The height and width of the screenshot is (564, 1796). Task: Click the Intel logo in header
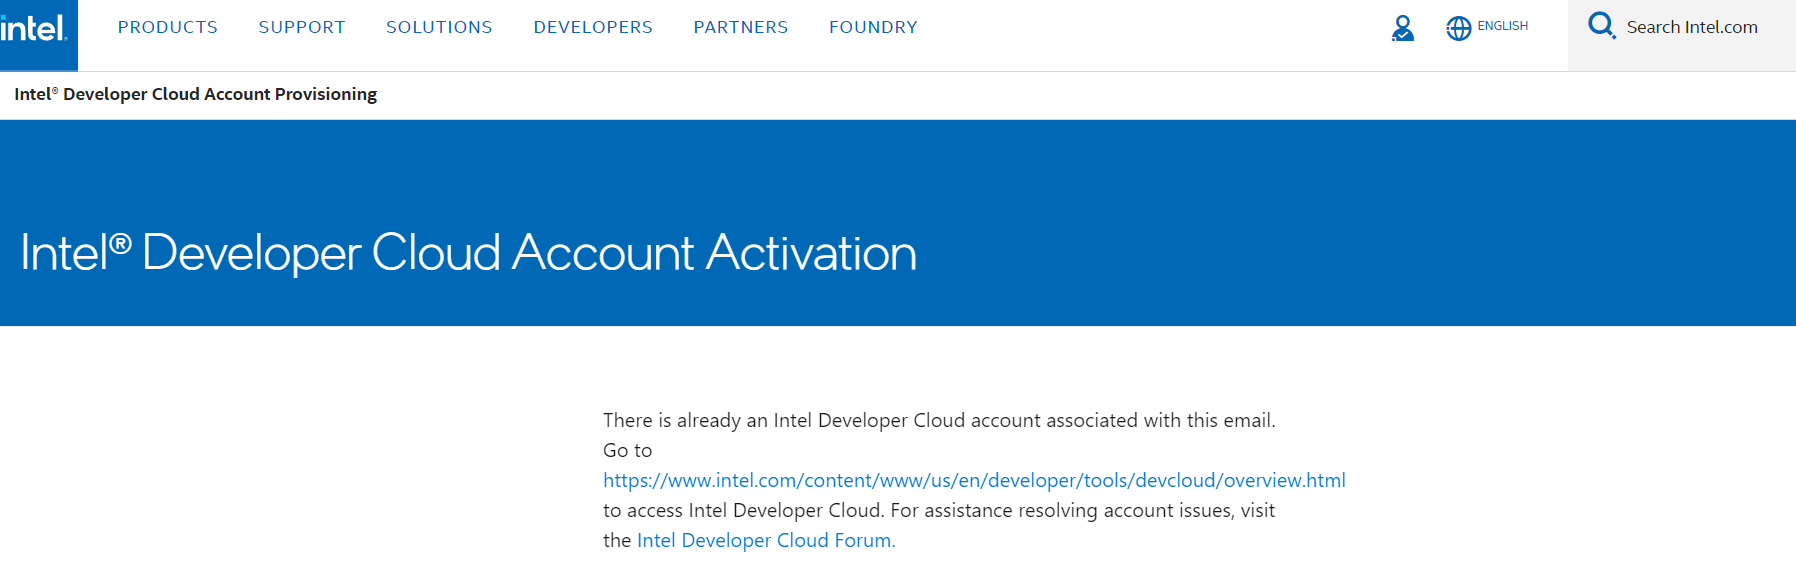click(x=35, y=30)
